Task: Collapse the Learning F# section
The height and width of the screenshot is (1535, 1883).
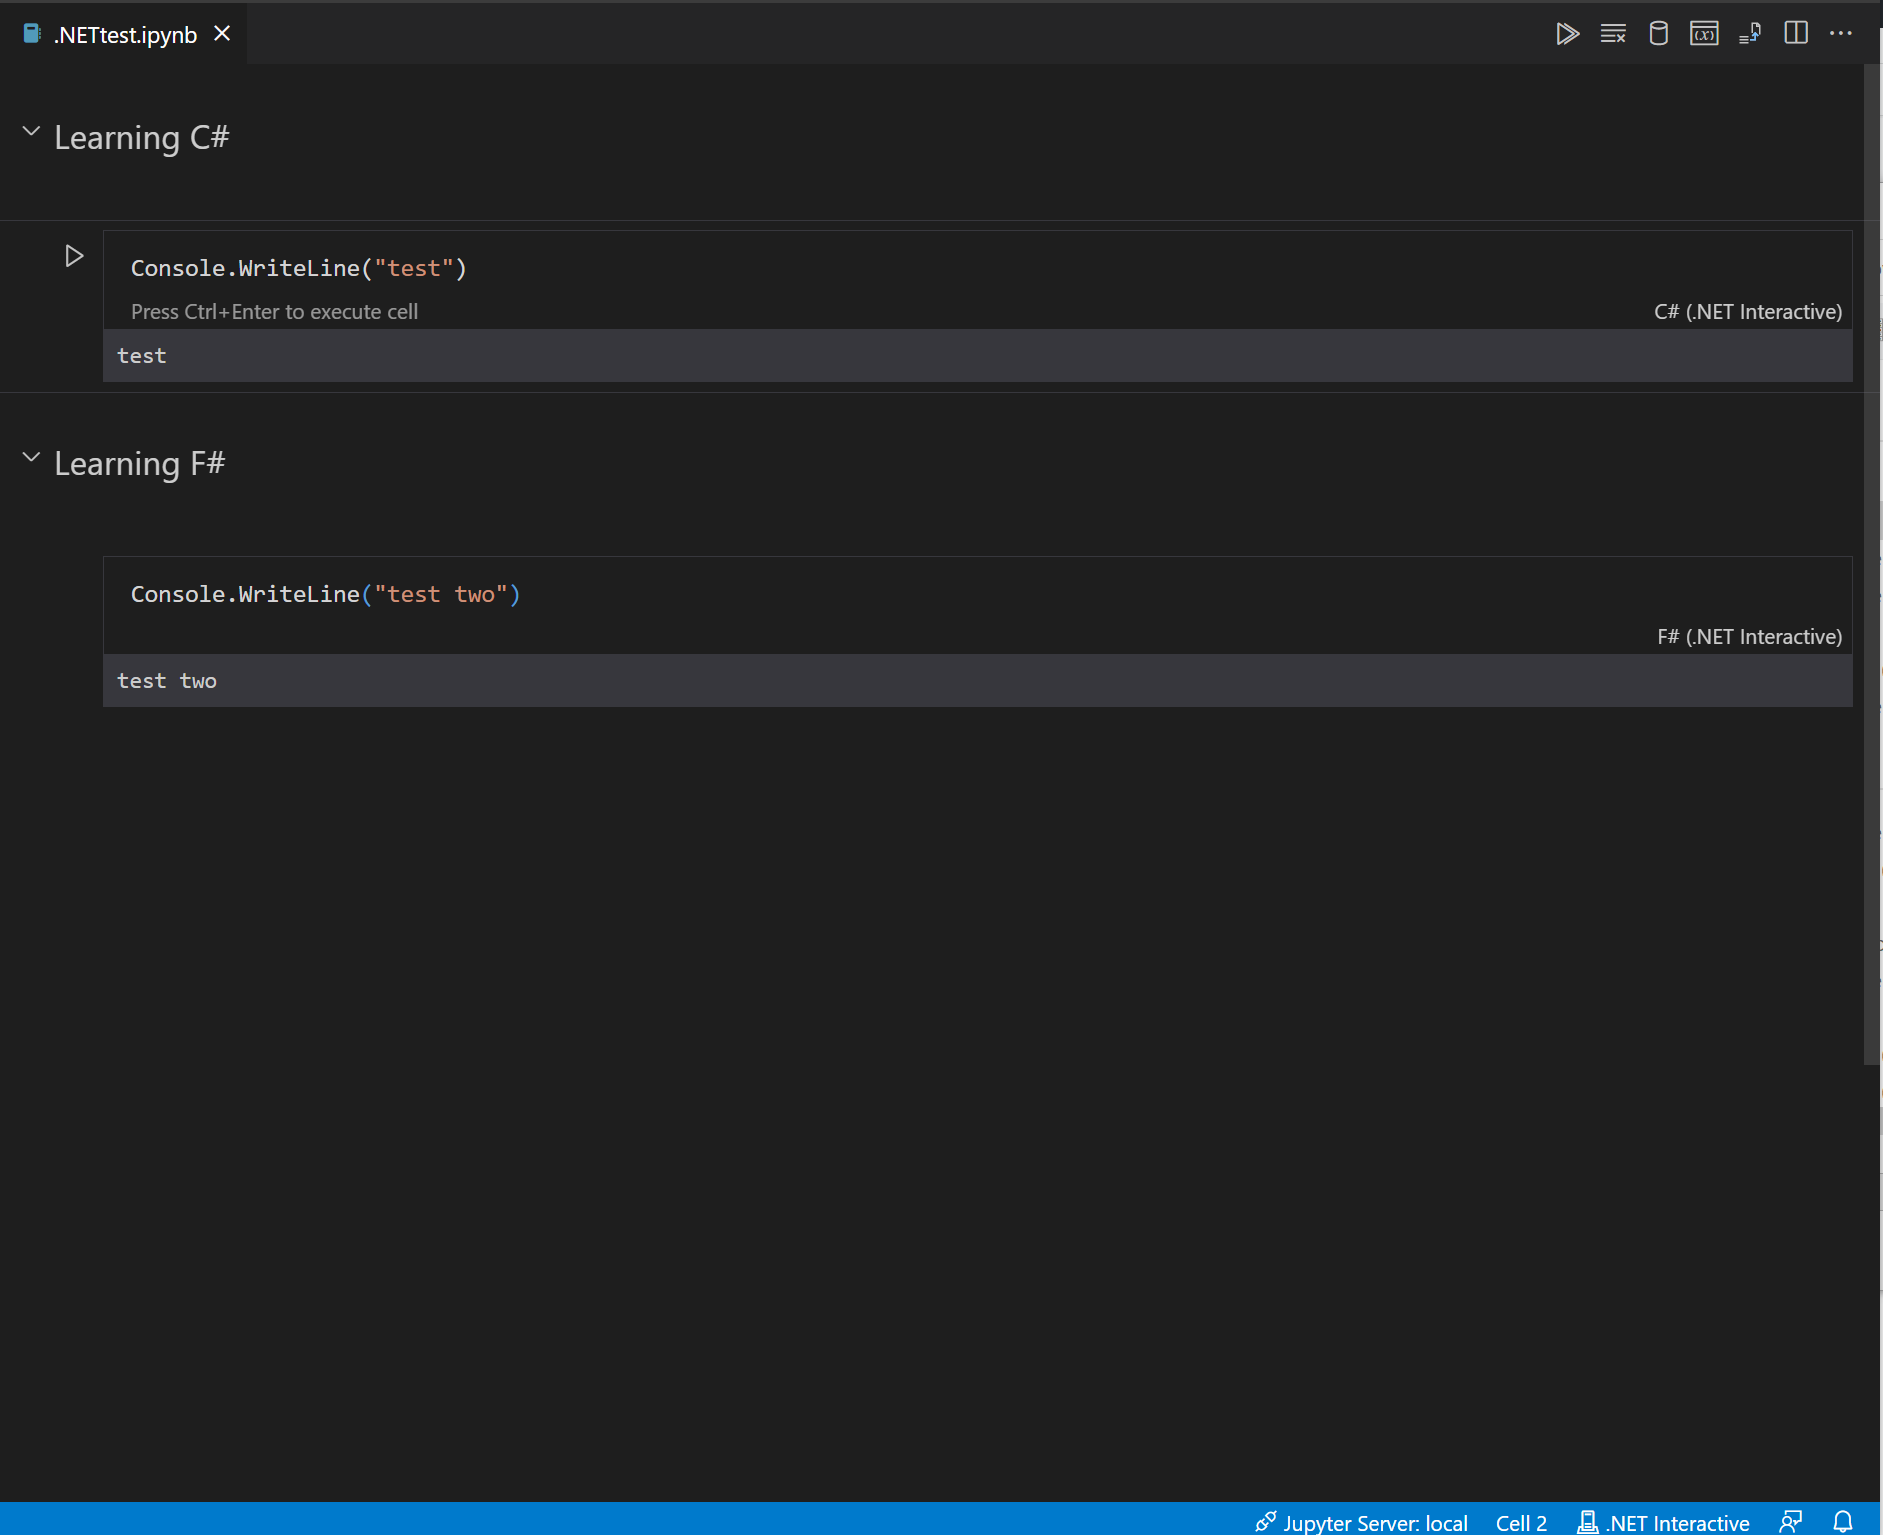Action: 29,456
